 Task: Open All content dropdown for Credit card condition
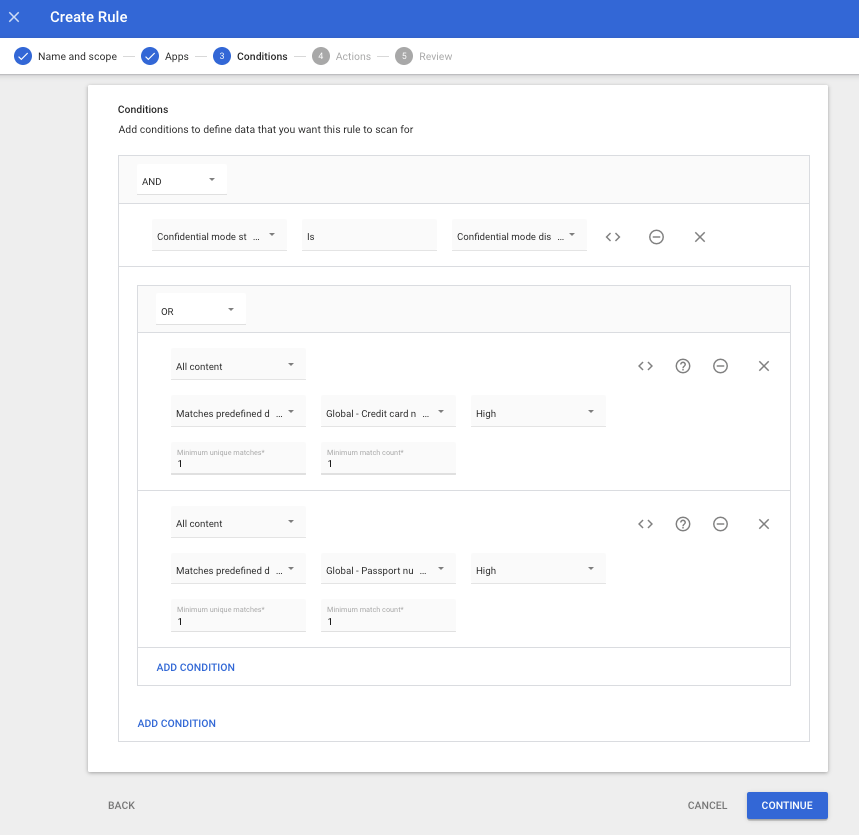(x=238, y=364)
